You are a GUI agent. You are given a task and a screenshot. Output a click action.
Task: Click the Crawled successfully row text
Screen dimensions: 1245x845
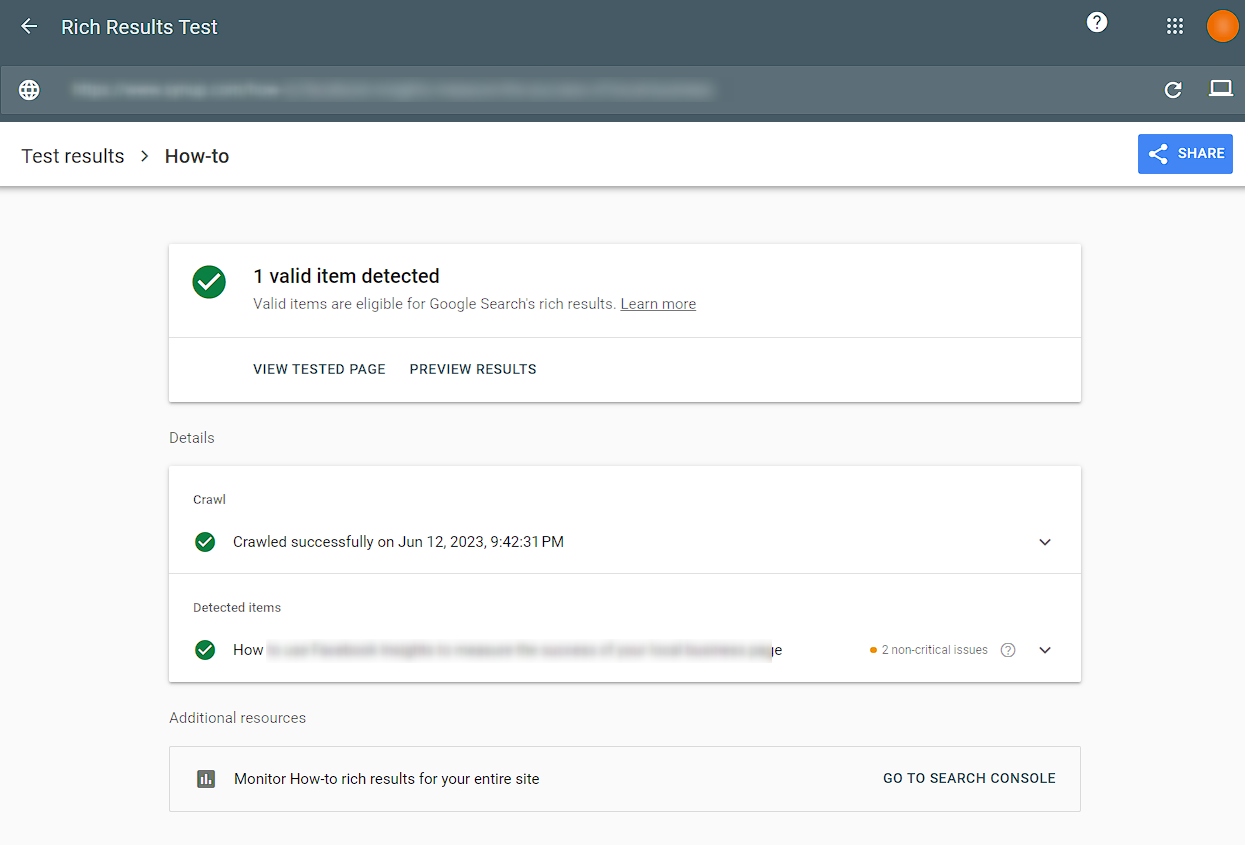(398, 542)
